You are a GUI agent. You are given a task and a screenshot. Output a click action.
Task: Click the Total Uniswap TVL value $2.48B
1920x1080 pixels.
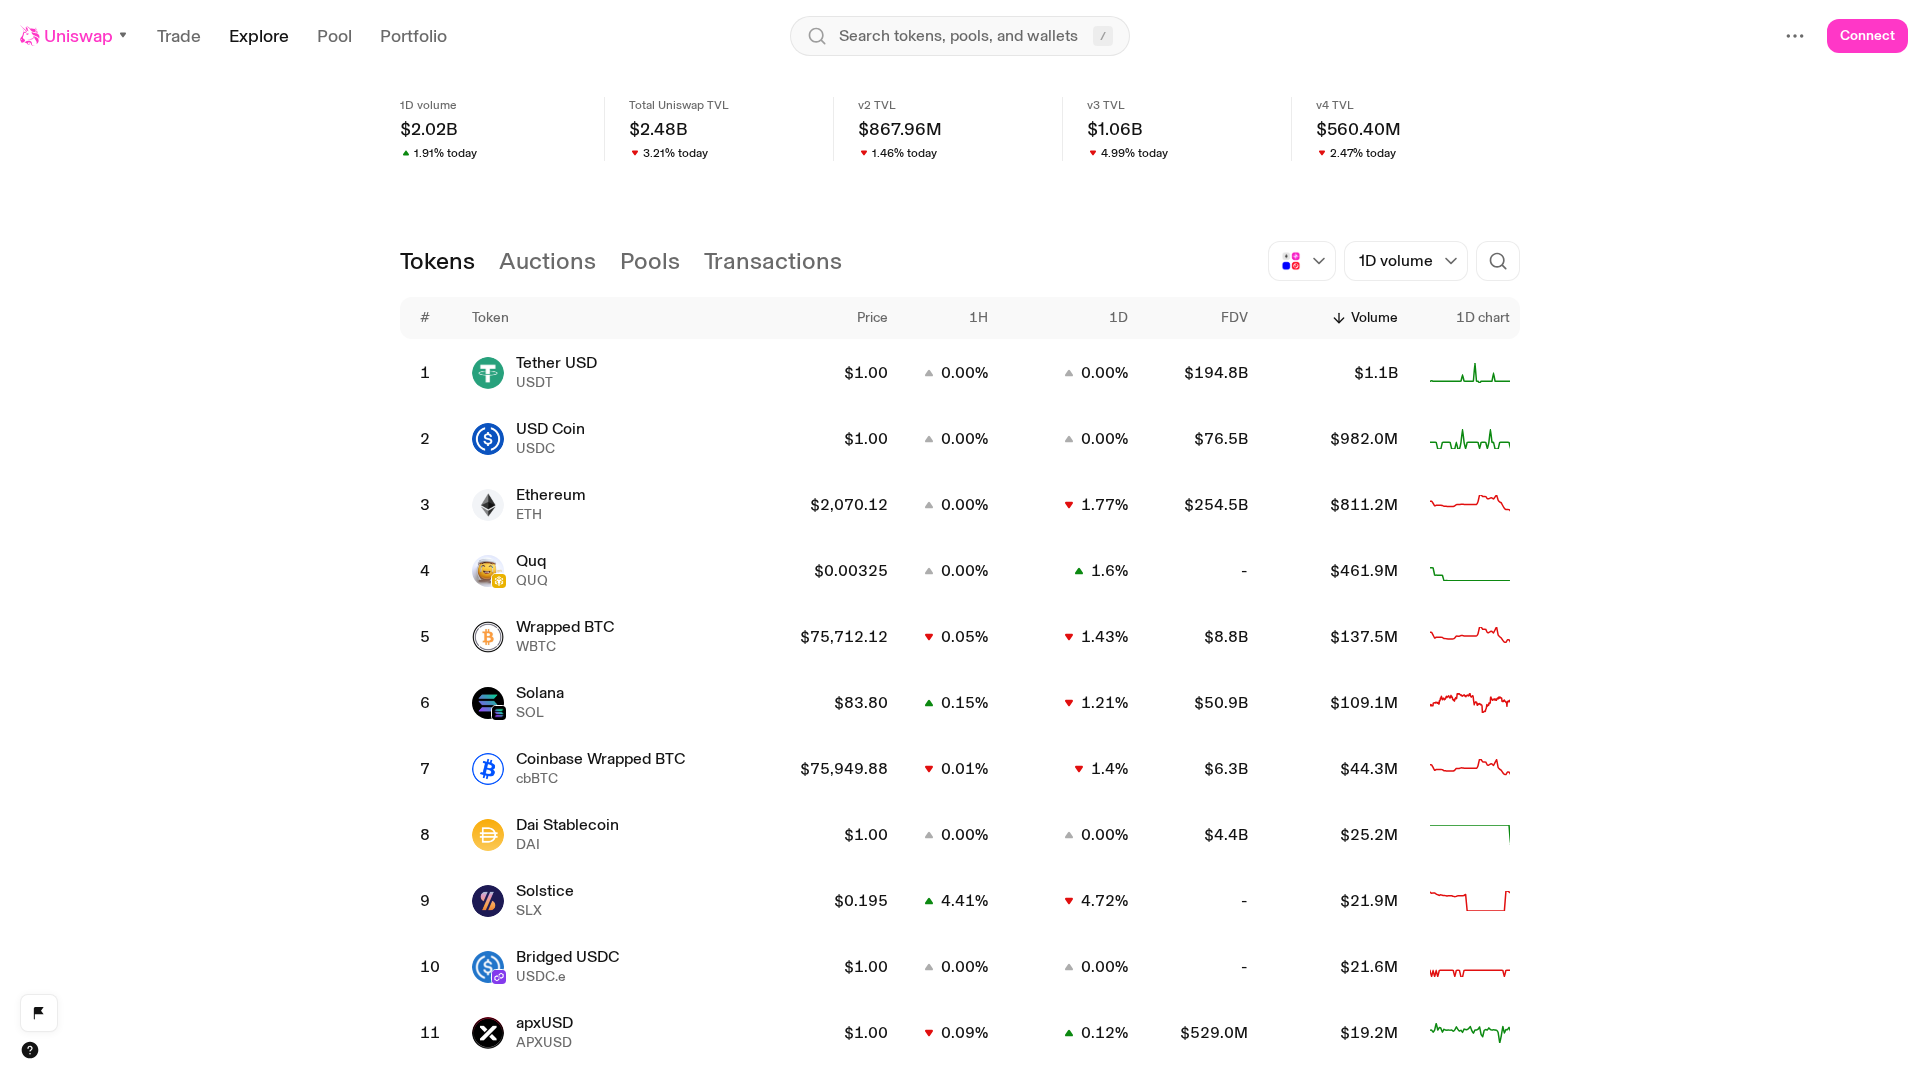click(x=658, y=129)
